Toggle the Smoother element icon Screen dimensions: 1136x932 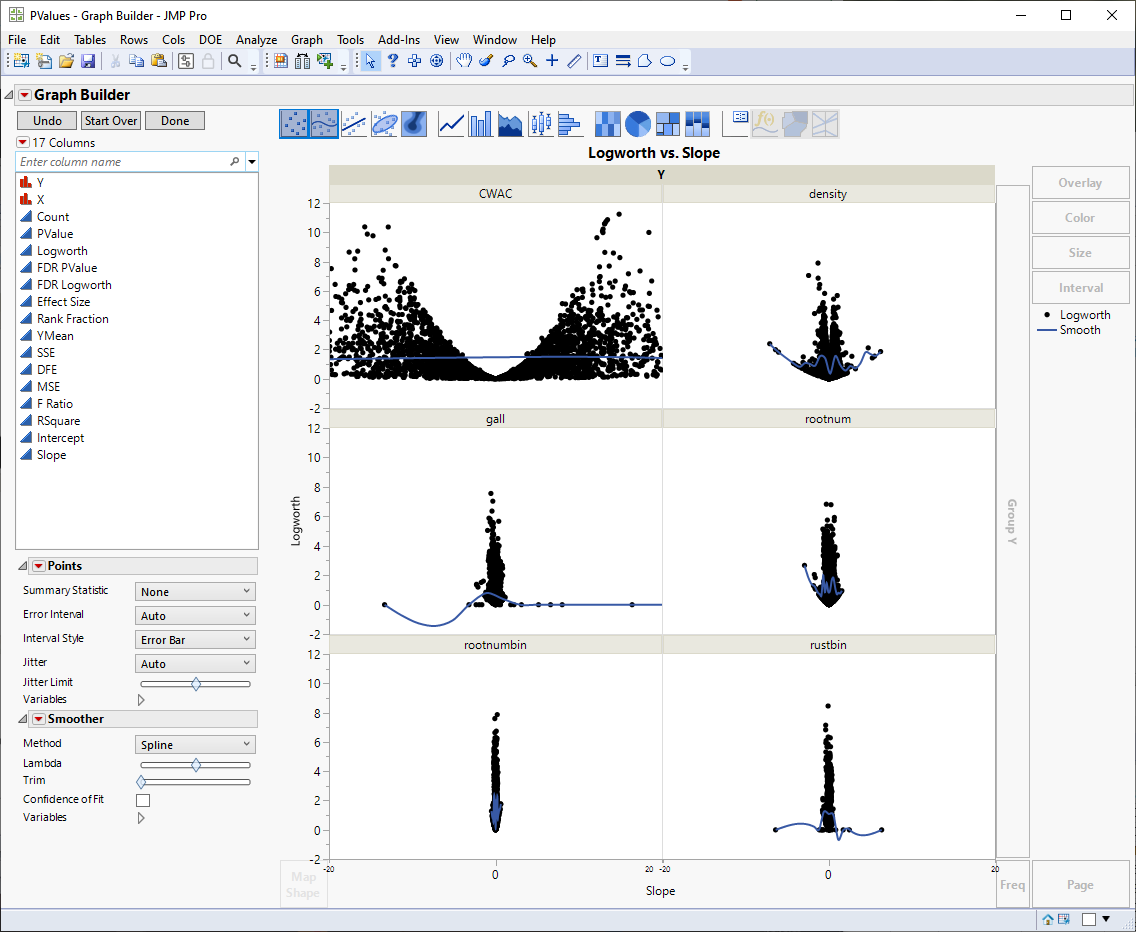click(324, 124)
